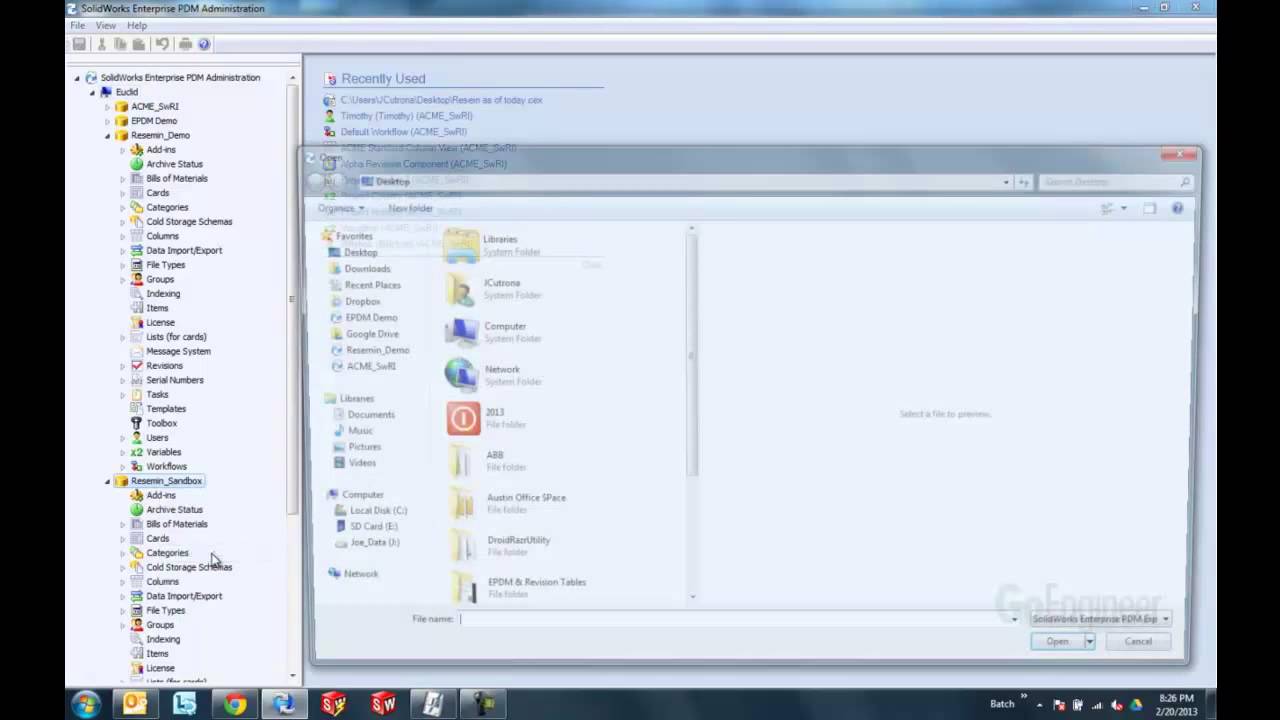Open EPDM & Revision Tables folder

(x=536, y=588)
